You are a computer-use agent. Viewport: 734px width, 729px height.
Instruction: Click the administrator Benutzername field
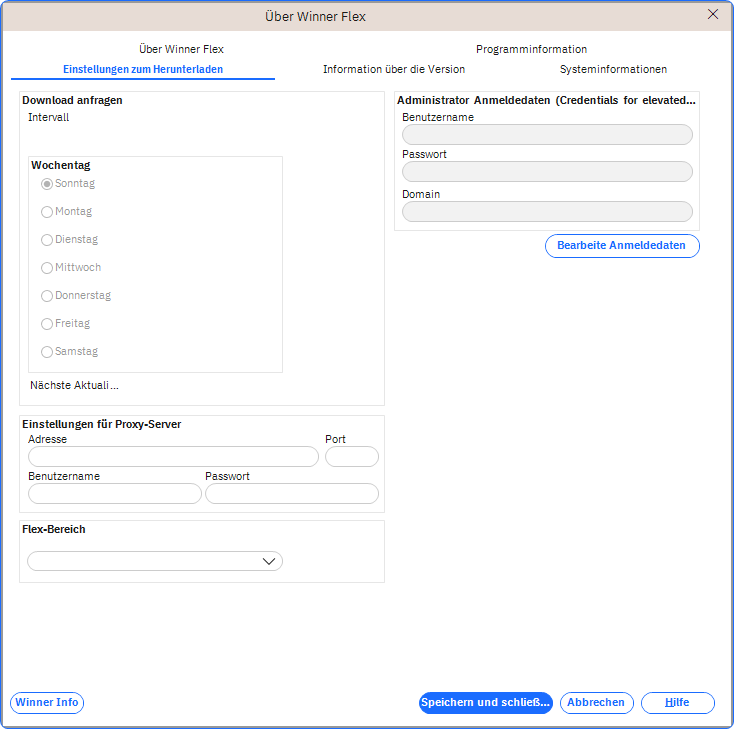coord(547,134)
